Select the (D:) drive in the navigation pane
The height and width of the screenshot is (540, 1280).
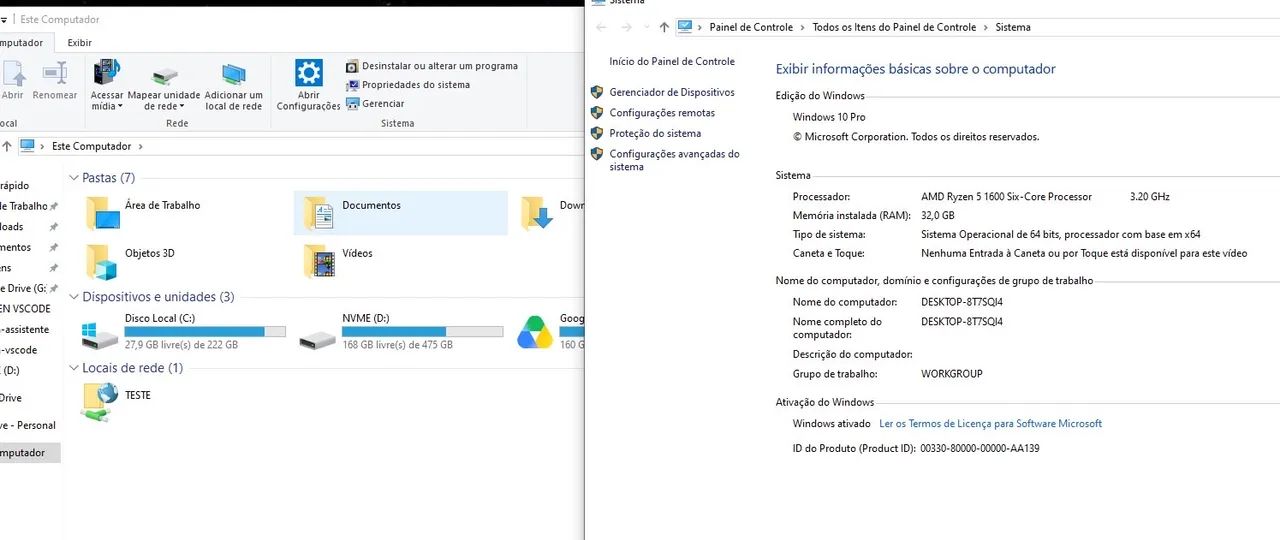click(x=10, y=370)
